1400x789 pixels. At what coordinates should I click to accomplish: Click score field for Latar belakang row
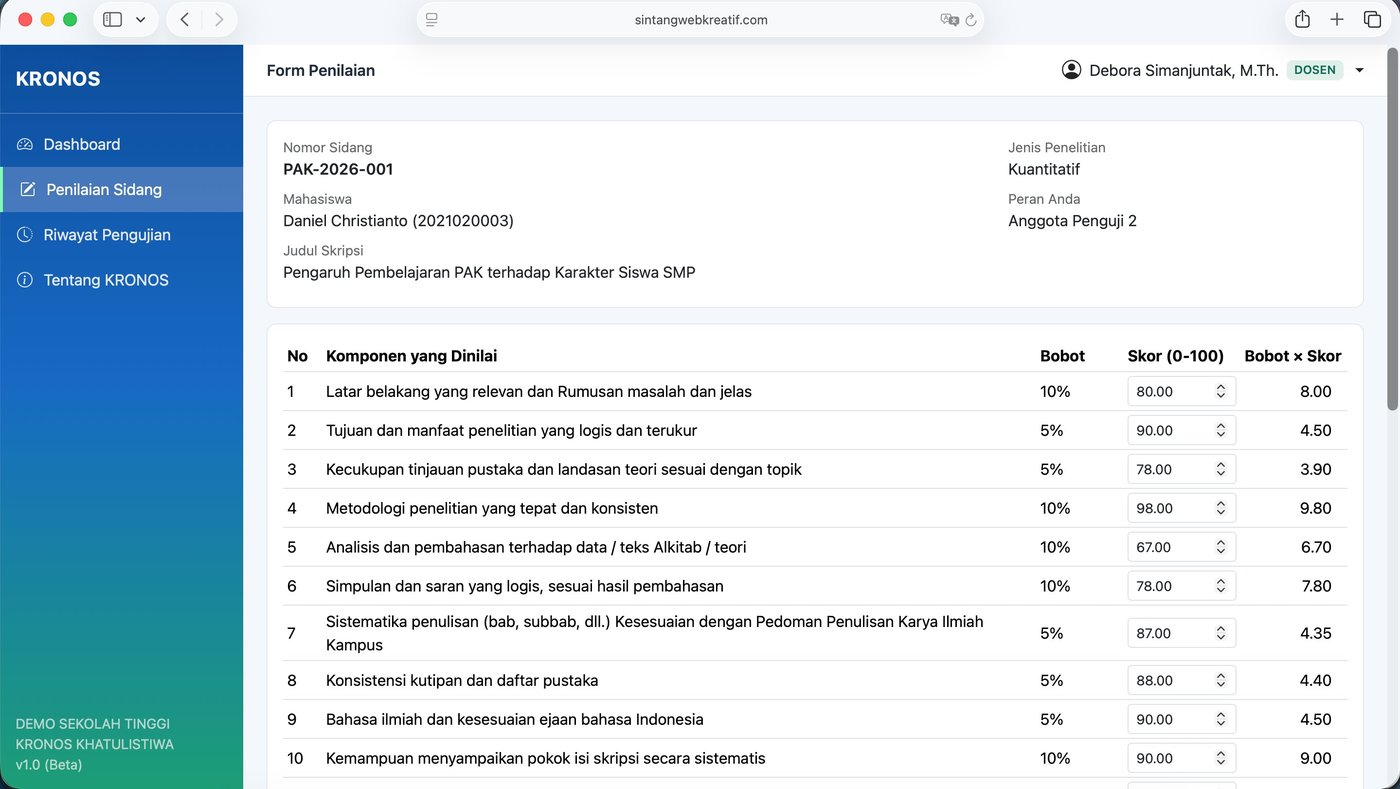pyautogui.click(x=1181, y=391)
